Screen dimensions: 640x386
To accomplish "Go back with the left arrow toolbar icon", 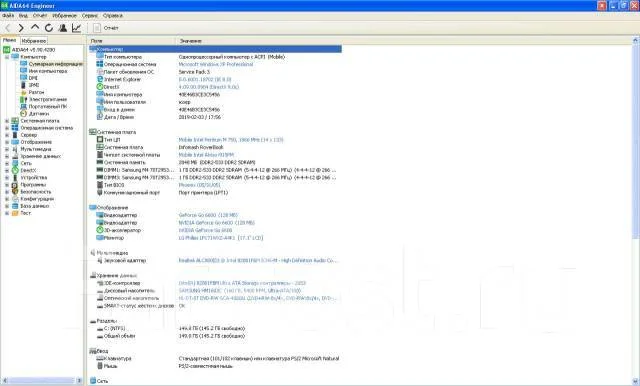I will coord(8,28).
